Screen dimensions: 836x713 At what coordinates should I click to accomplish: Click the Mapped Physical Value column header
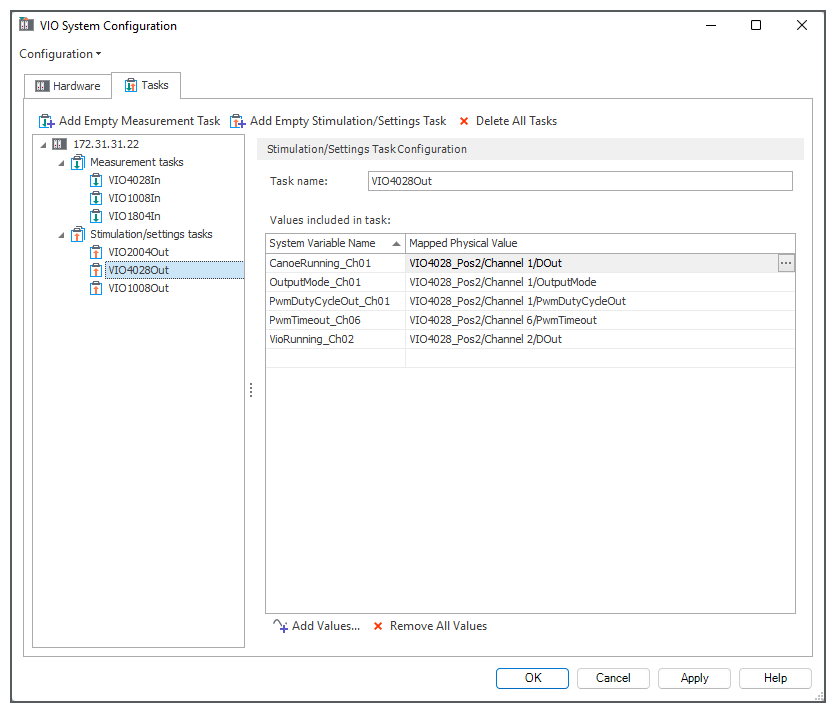tap(600, 243)
